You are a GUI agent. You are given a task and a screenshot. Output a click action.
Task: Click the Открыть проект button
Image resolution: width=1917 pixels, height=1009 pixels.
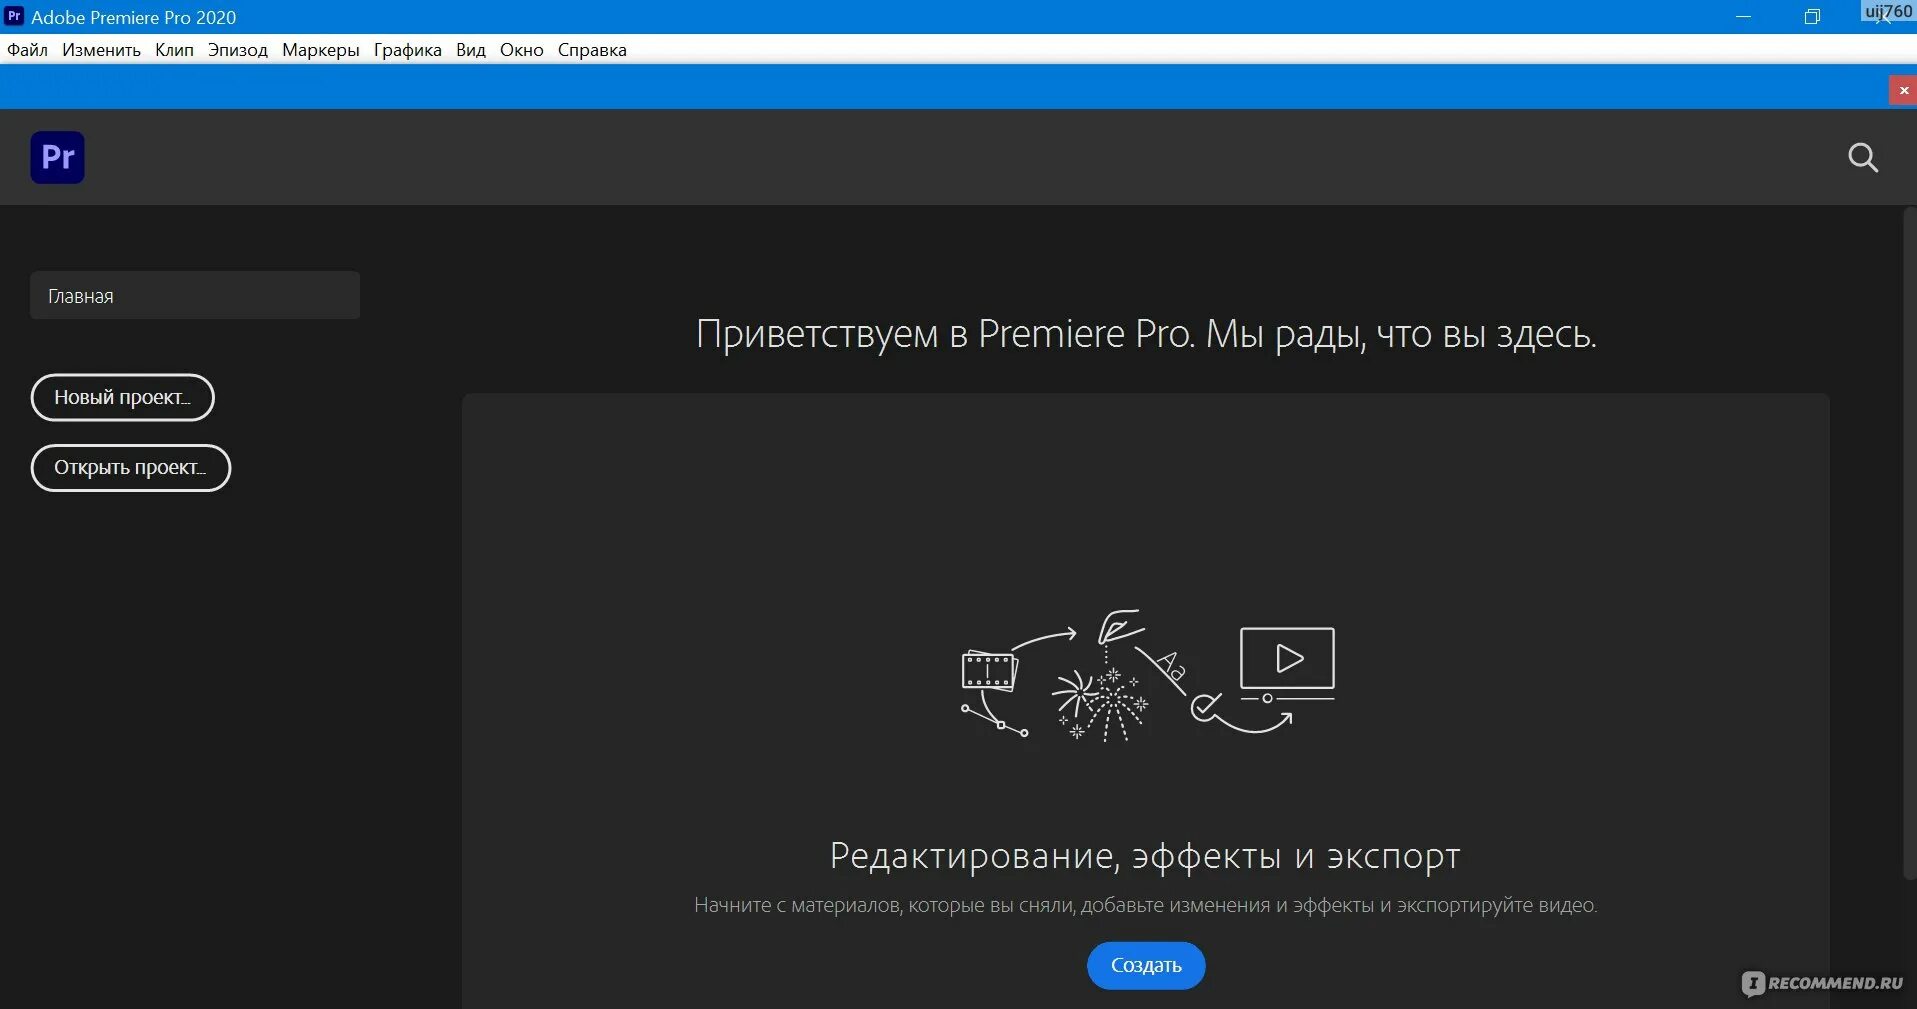[130, 467]
